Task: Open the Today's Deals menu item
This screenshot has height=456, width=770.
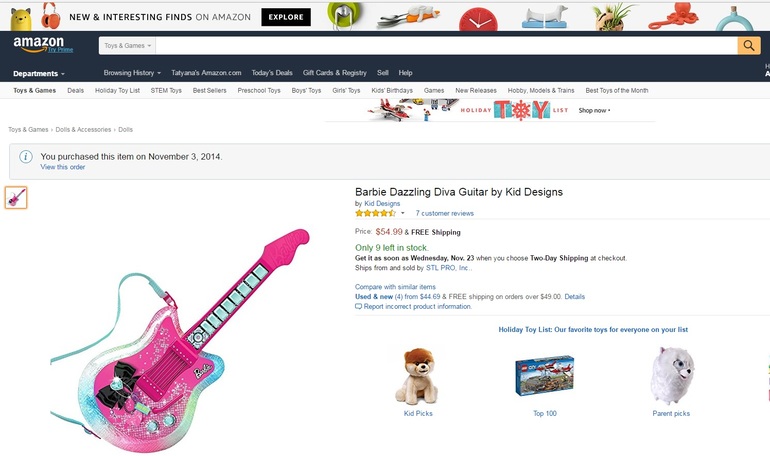Action: coord(272,73)
